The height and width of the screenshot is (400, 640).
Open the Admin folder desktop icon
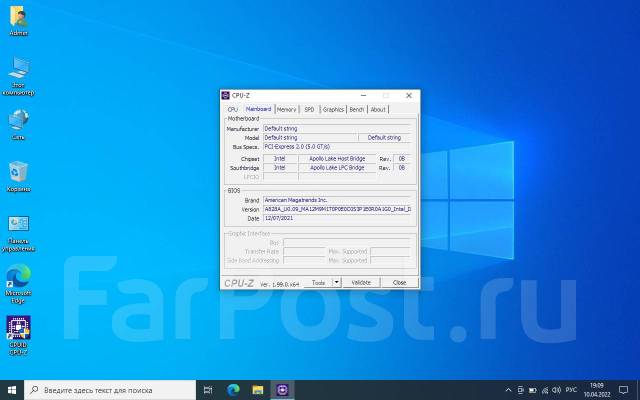(x=18, y=18)
